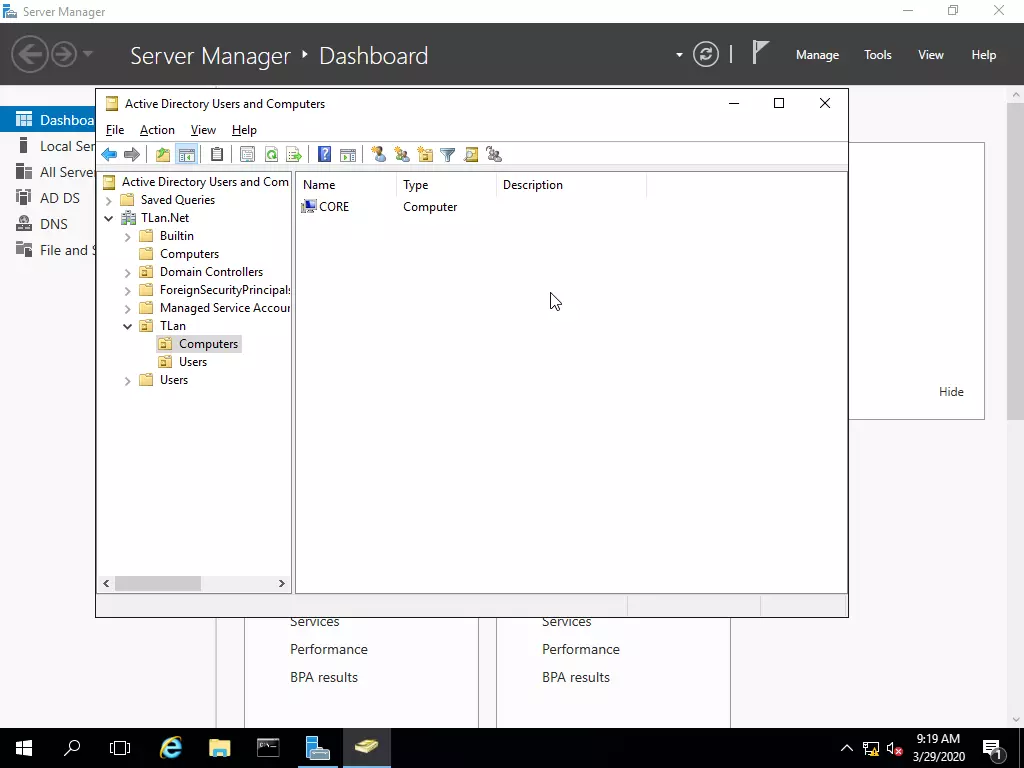
Task: Open File Explorer from the taskbar
Action: click(219, 748)
